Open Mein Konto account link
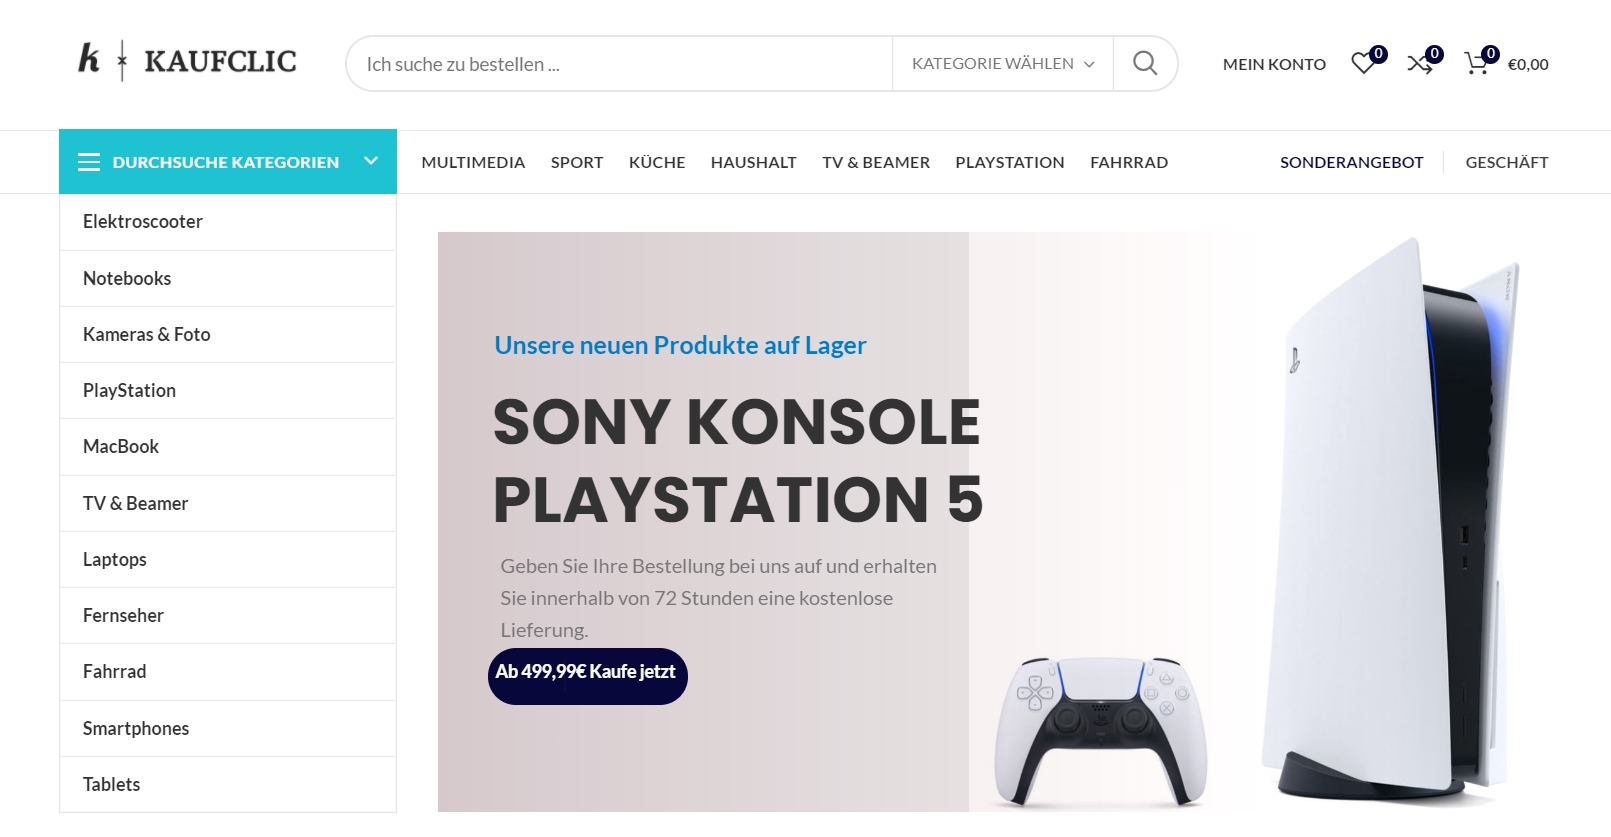This screenshot has height=837, width=1611. [x=1274, y=64]
